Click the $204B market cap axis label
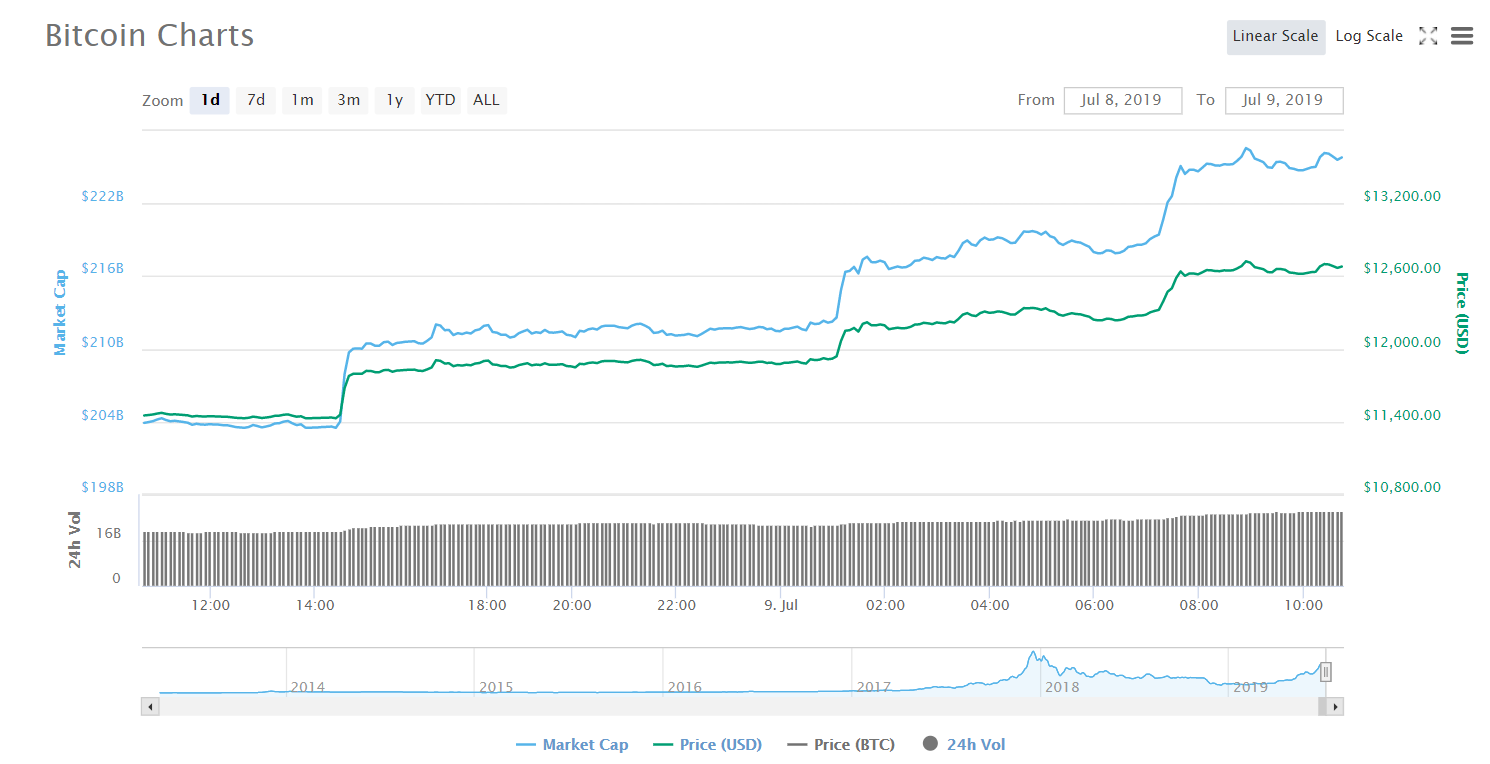This screenshot has width=1490, height=764. point(103,415)
